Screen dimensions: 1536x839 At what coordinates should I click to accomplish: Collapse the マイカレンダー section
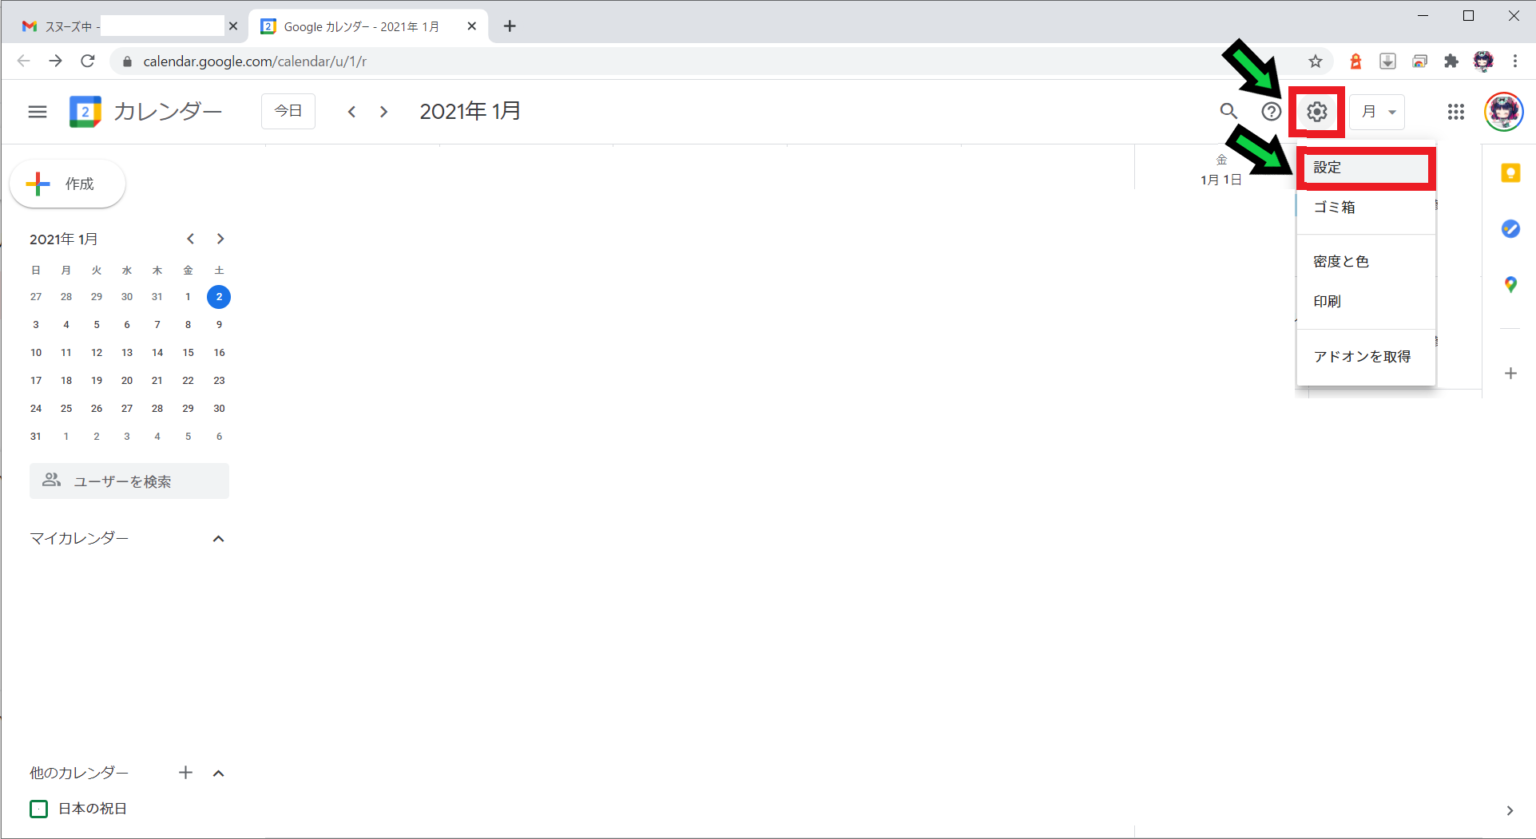[218, 539]
